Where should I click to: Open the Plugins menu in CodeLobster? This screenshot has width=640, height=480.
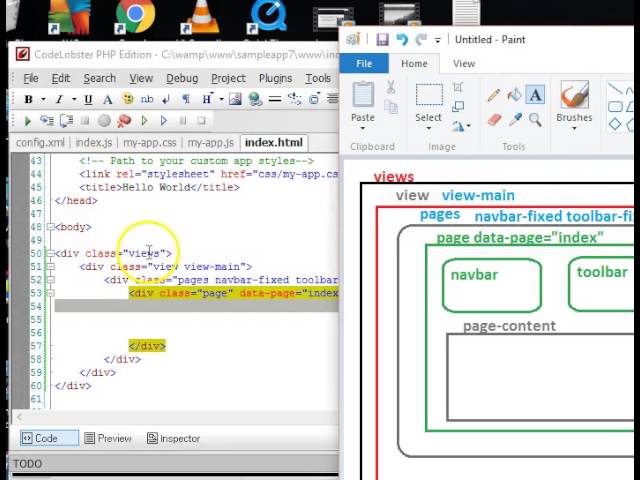276,78
